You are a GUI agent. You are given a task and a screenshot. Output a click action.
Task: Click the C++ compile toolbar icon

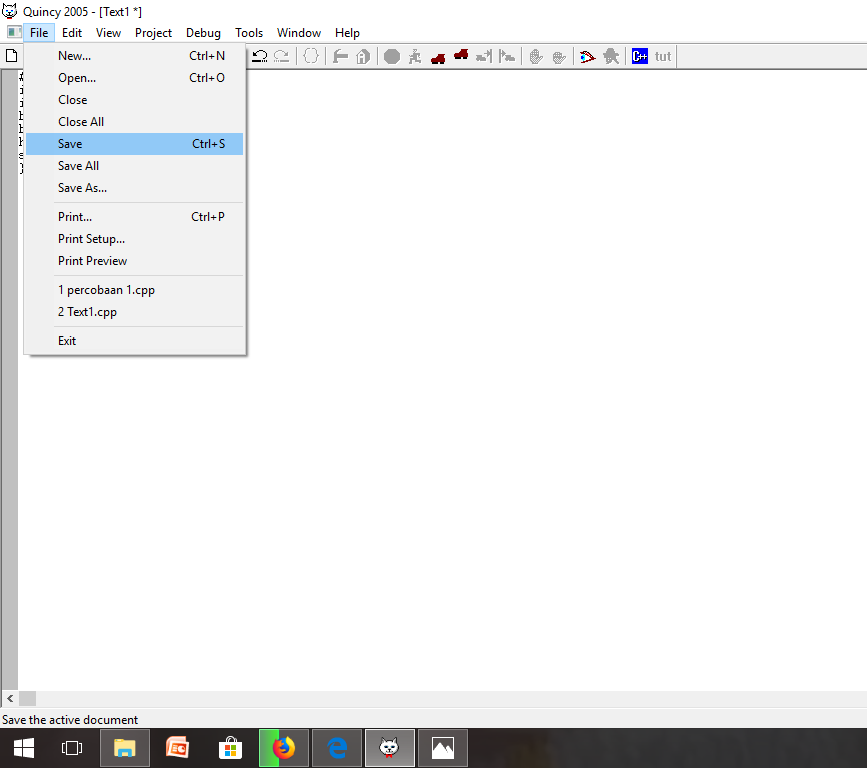point(639,56)
